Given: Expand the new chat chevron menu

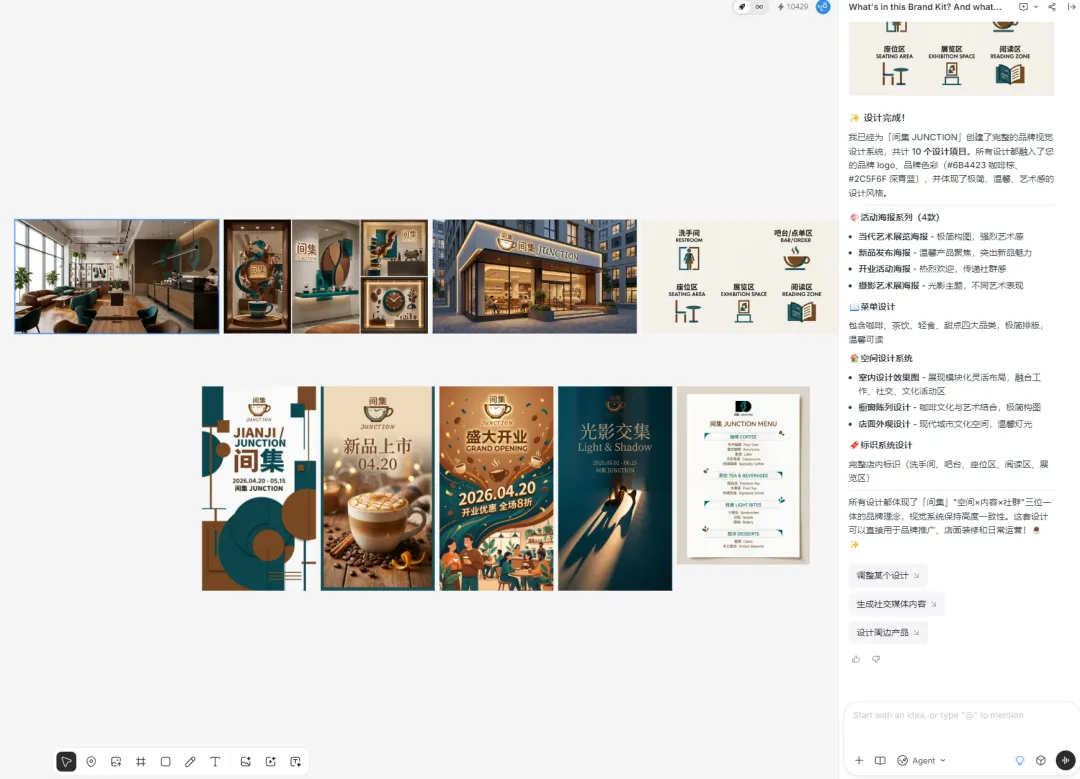Looking at the screenshot, I should (x=1035, y=7).
